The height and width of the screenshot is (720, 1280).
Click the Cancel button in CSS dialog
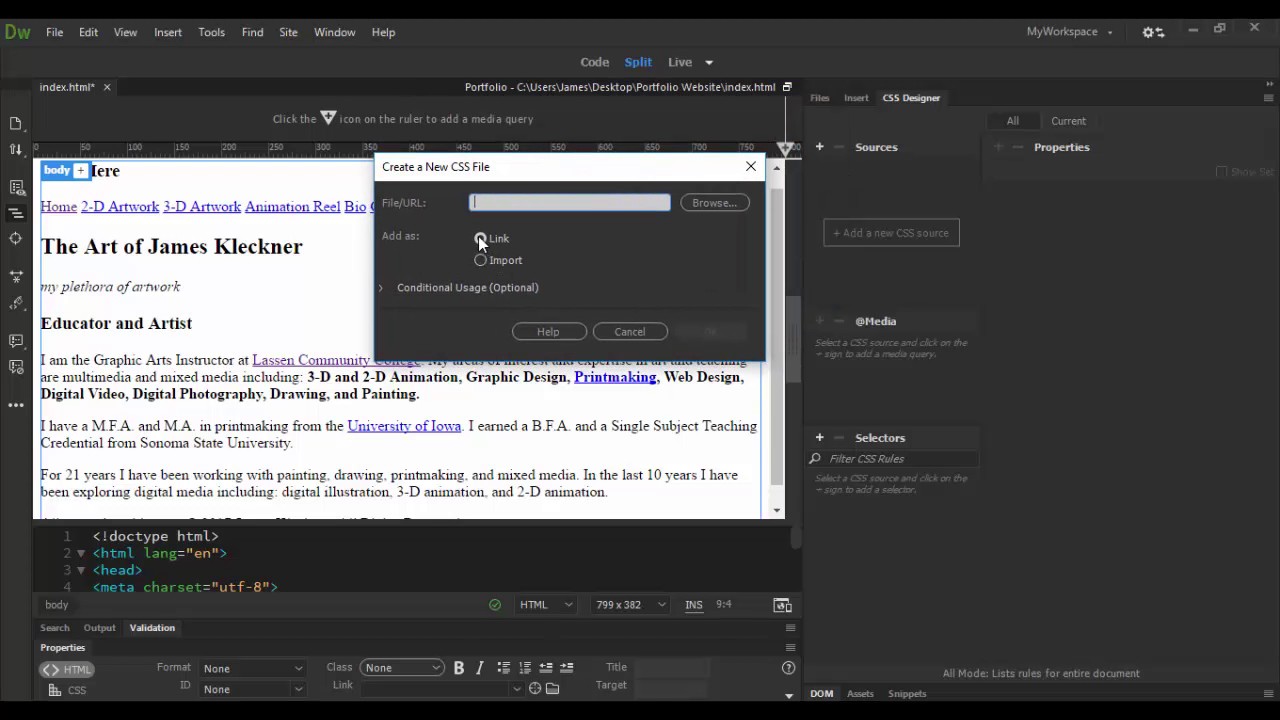pyautogui.click(x=629, y=332)
